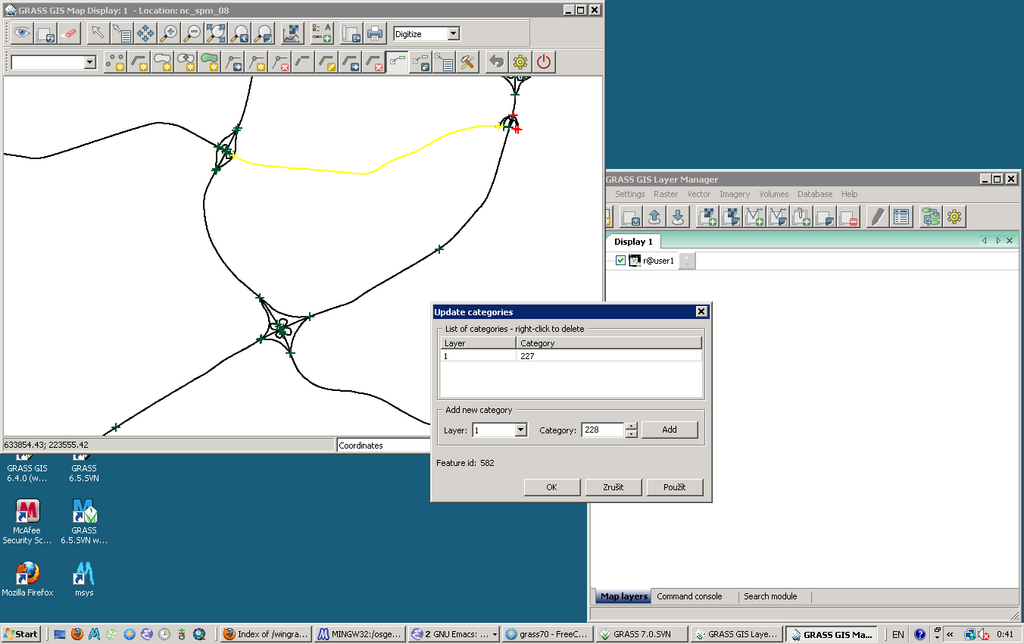Increase Category value with spinner up arrow
1024x644 pixels.
pyautogui.click(x=631, y=426)
